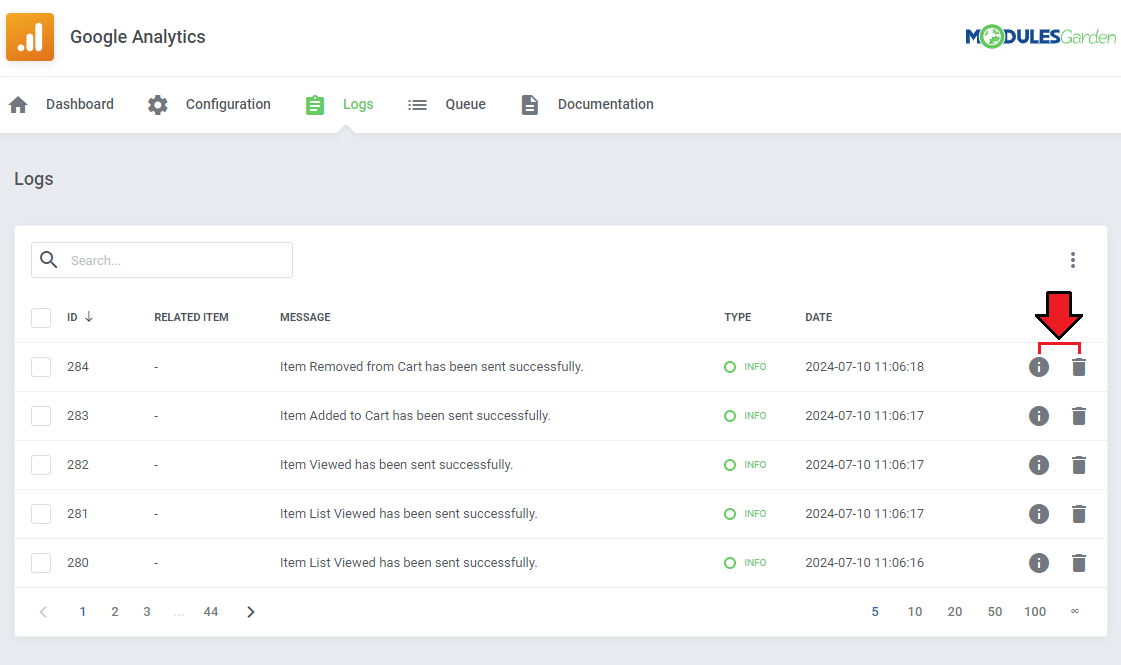Click the Configuration gear icon

click(157, 105)
